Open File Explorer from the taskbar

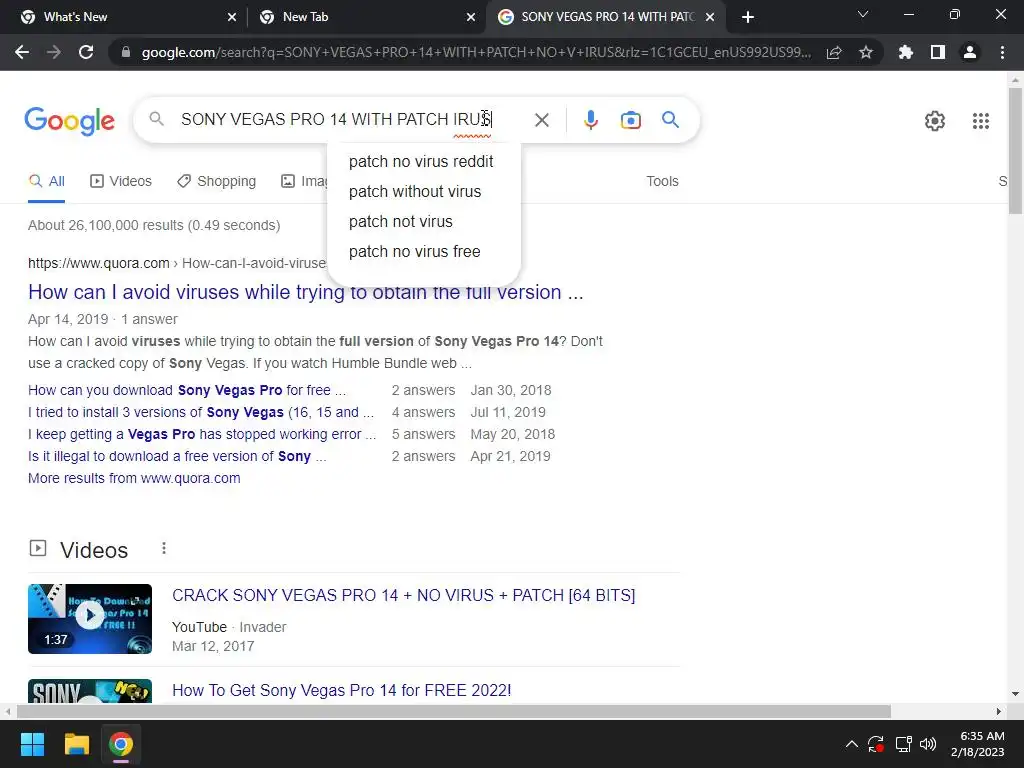pos(76,744)
